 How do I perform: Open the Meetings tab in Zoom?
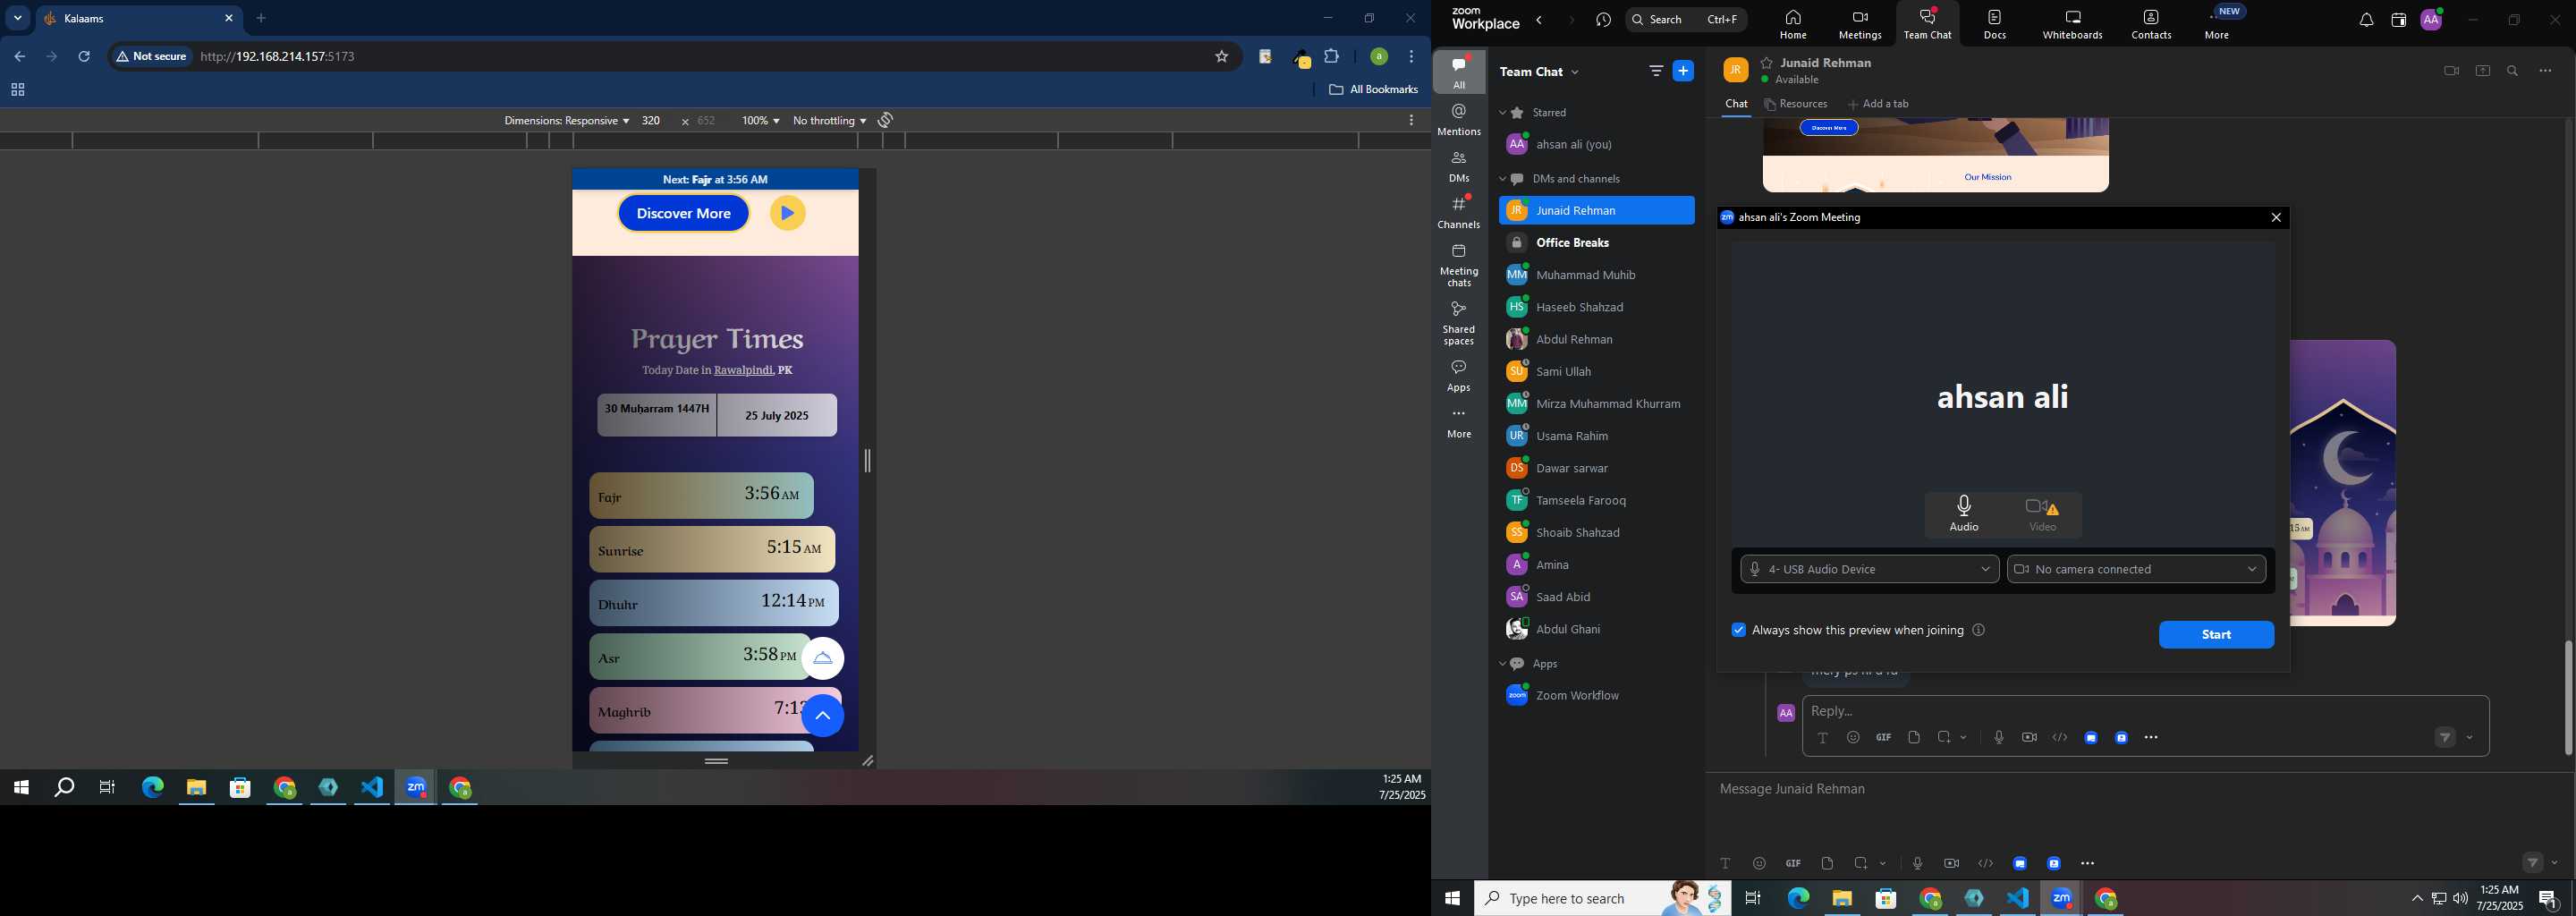coord(1859,24)
